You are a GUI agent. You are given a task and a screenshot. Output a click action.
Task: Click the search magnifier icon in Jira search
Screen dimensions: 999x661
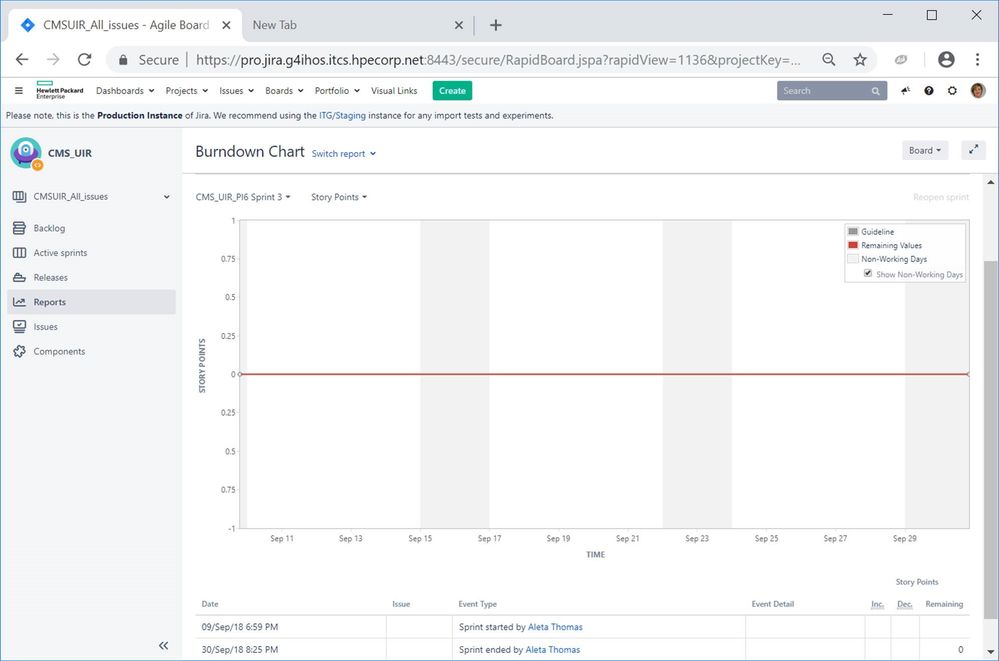click(x=875, y=91)
